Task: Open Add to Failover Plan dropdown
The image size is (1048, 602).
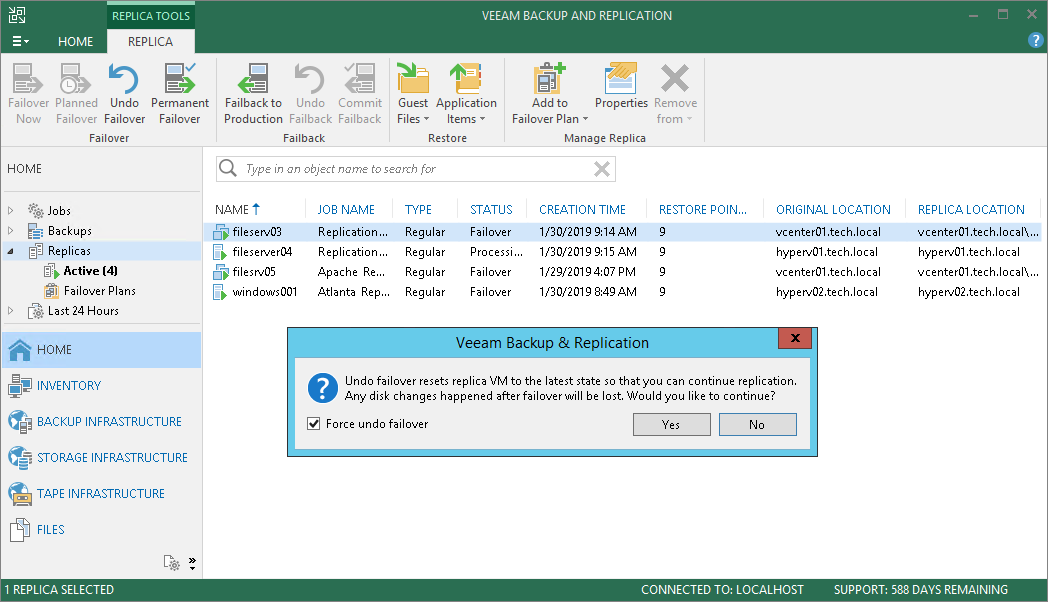Action: (x=550, y=94)
